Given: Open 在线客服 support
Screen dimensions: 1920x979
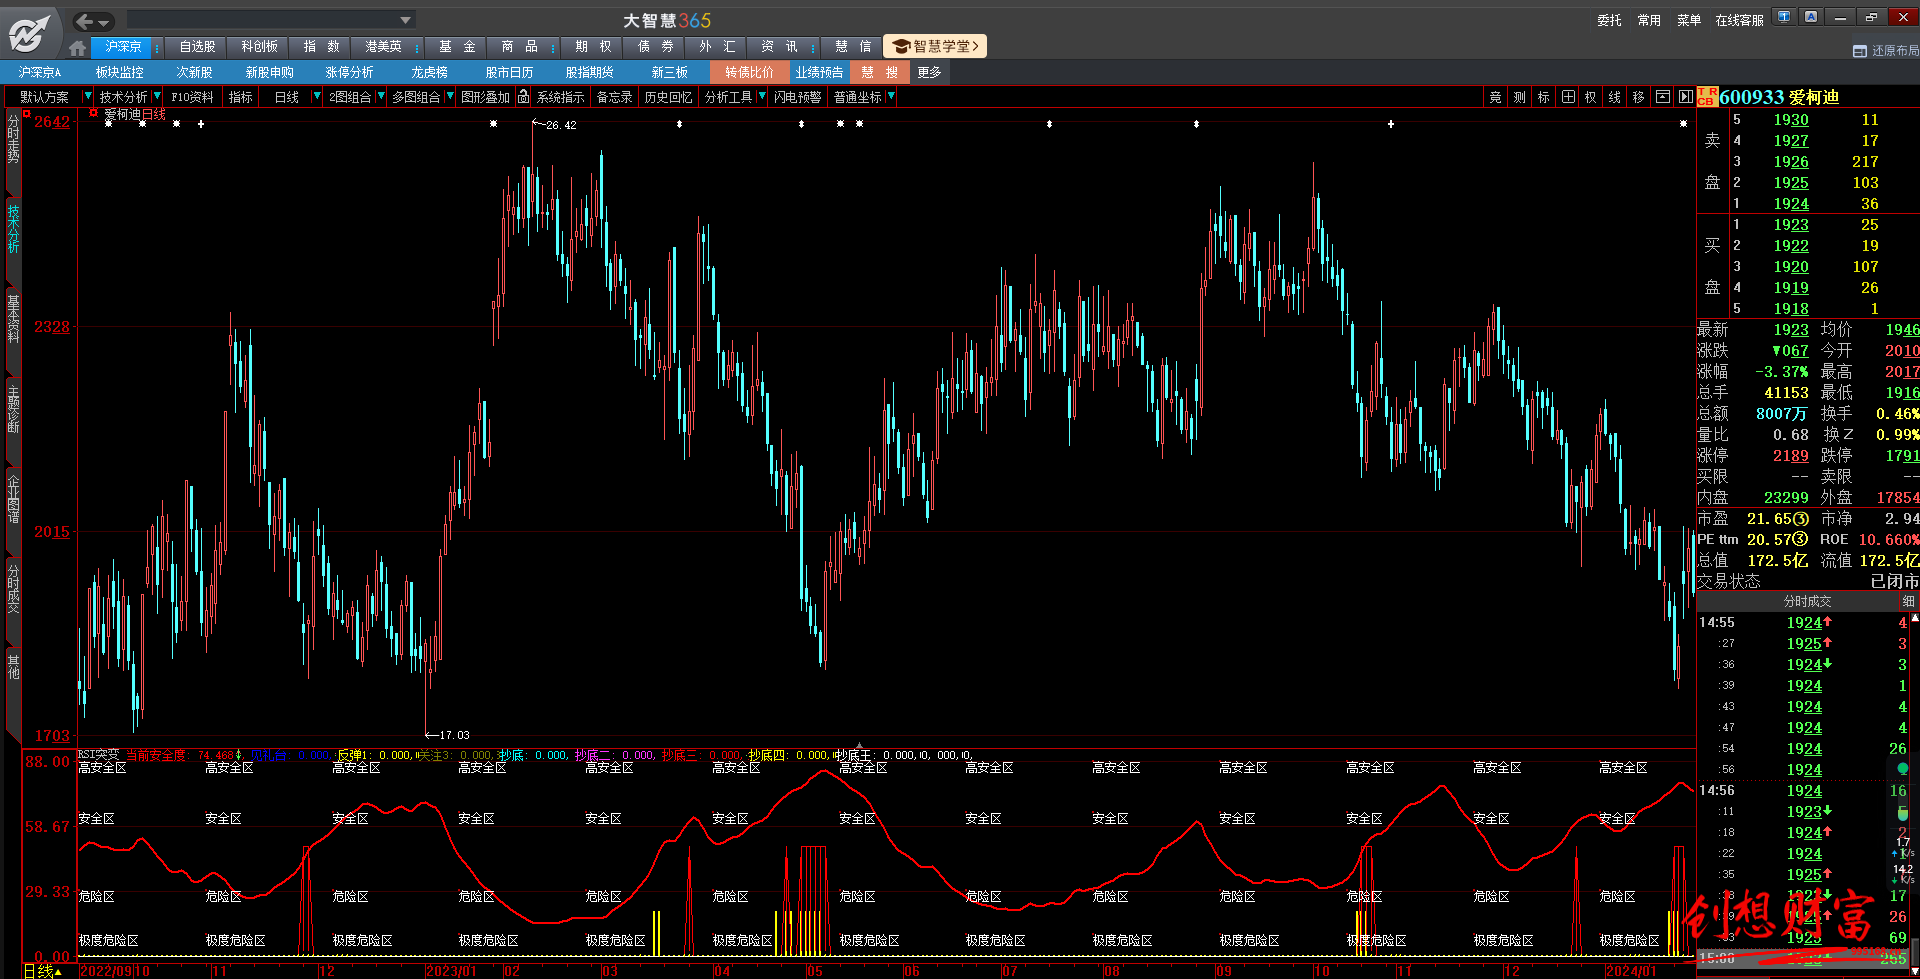Looking at the screenshot, I should 1739,20.
